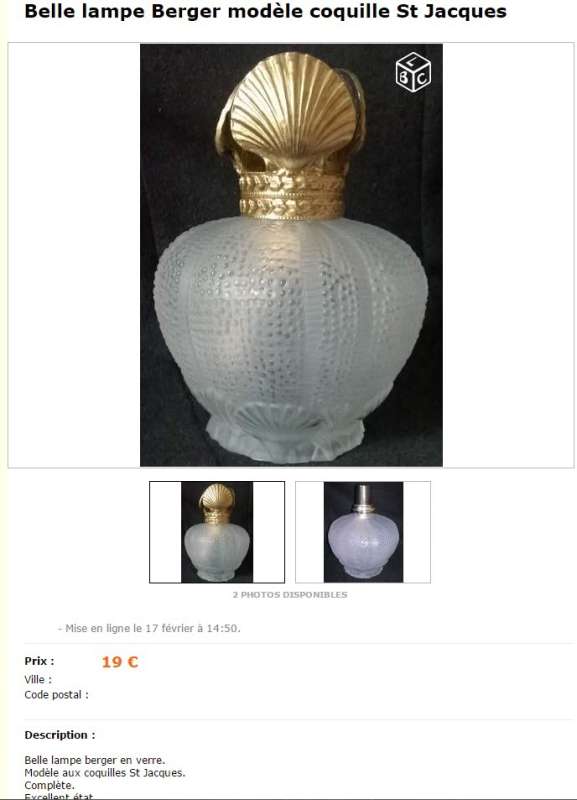The width and height of the screenshot is (577, 800).
Task: Click the LBC cube logo watermark
Action: (413, 72)
